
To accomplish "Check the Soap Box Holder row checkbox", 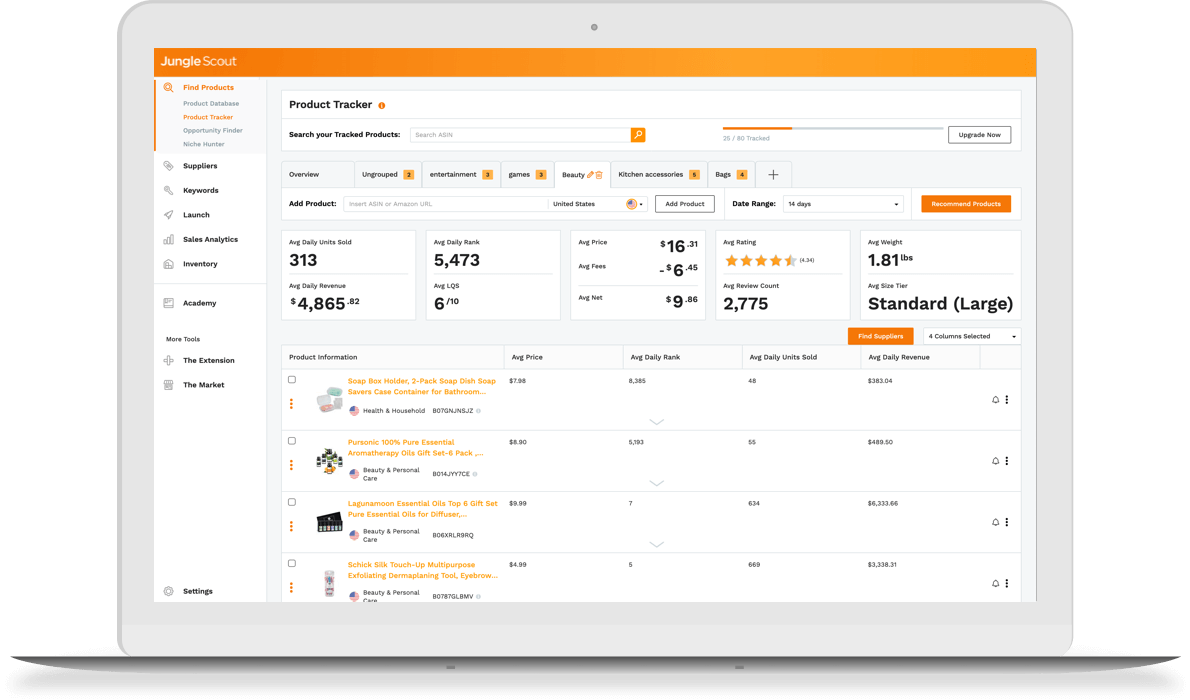I will pos(292,380).
